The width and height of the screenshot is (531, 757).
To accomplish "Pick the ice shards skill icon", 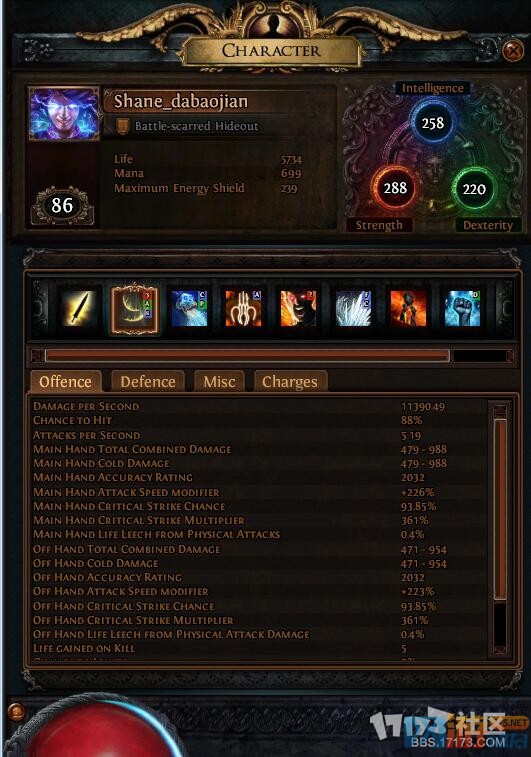I will pyautogui.click(x=353, y=308).
